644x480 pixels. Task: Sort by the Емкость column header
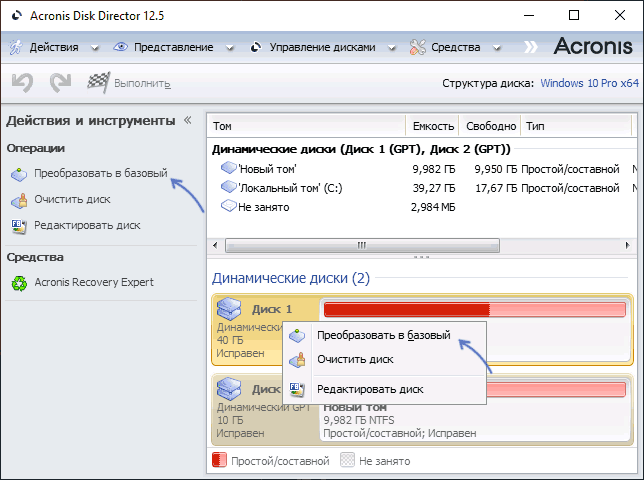pos(432,126)
